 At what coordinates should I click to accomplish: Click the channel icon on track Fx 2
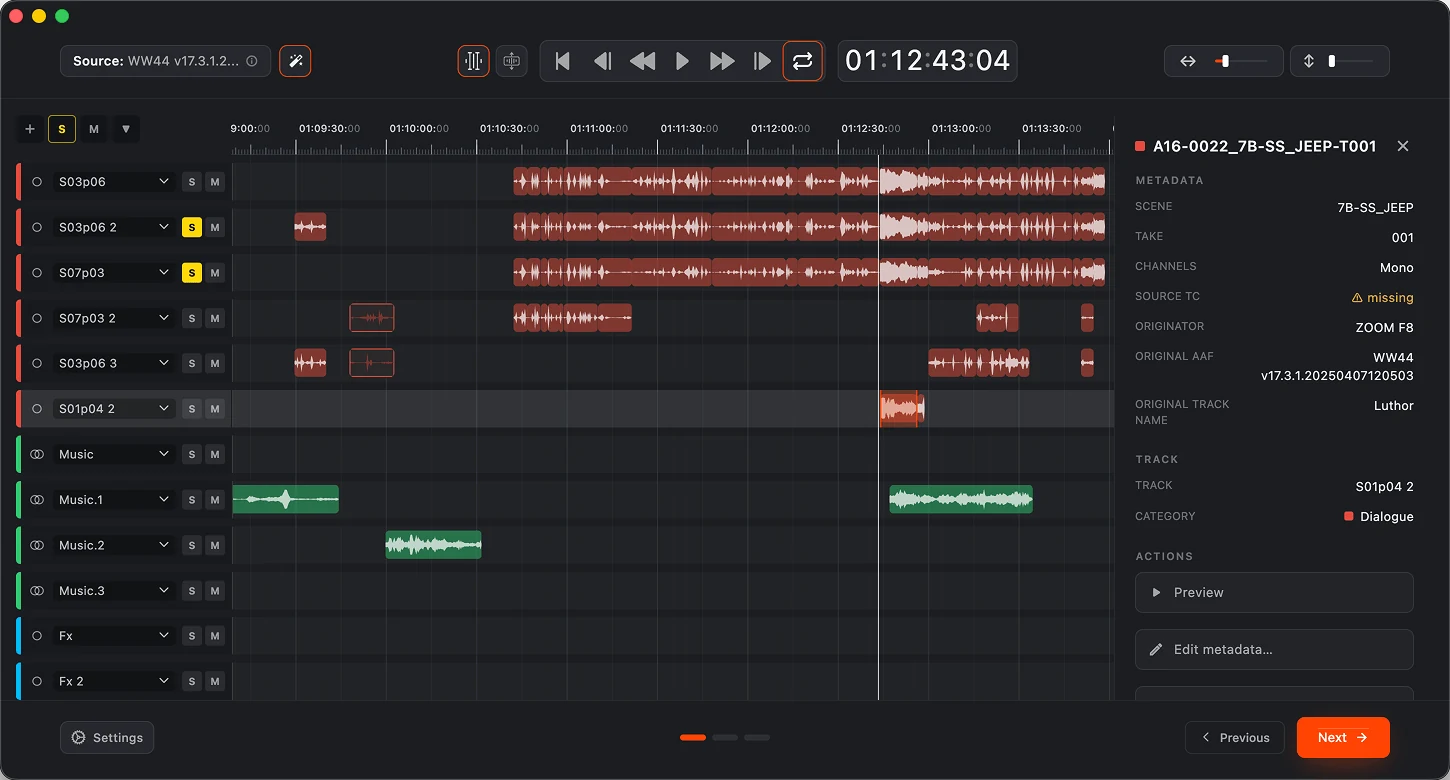click(x=37, y=681)
